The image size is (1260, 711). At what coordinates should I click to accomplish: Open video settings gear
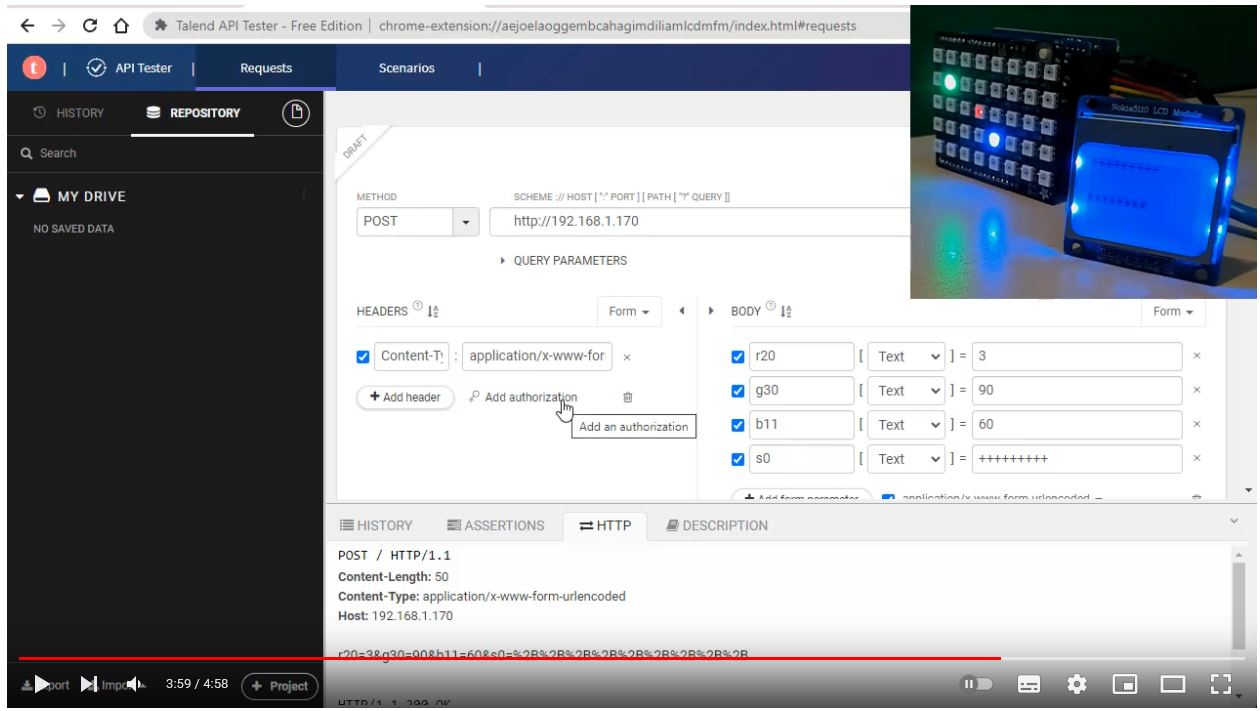click(1076, 685)
